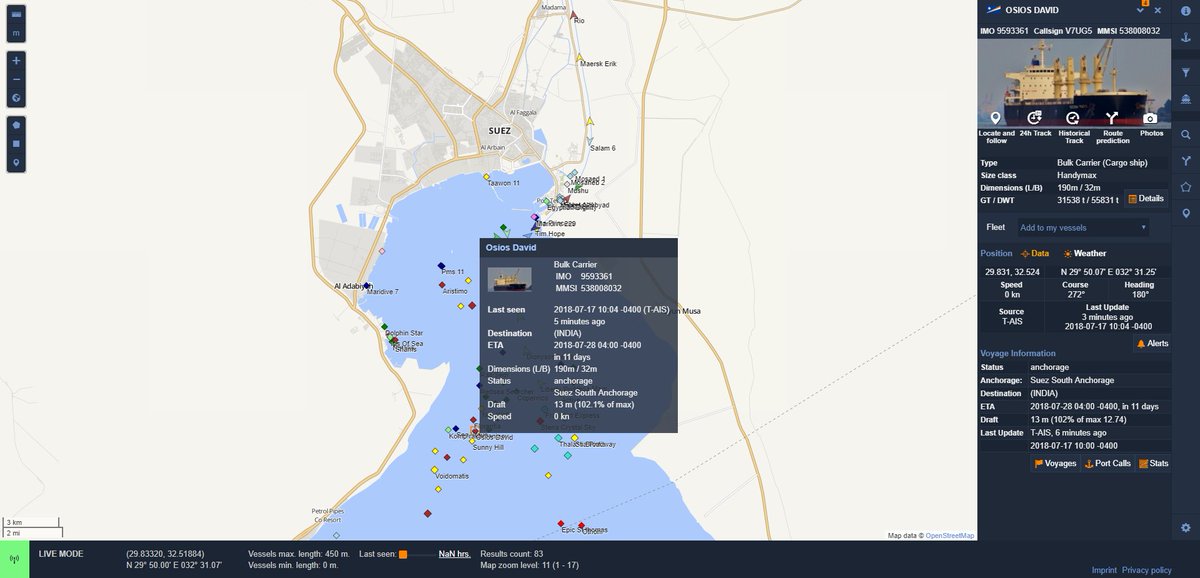The width and height of the screenshot is (1200, 578).
Task: Toggle the 'm' distance unit button
Action: coord(16,33)
